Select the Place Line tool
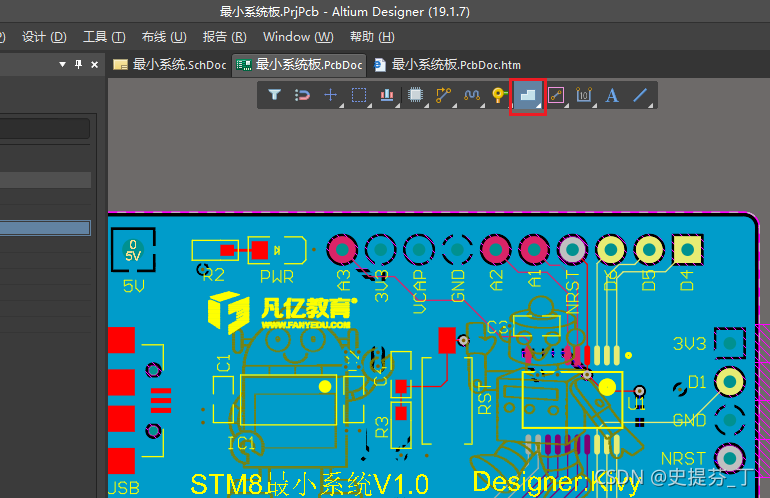The image size is (770, 498). (x=640, y=95)
